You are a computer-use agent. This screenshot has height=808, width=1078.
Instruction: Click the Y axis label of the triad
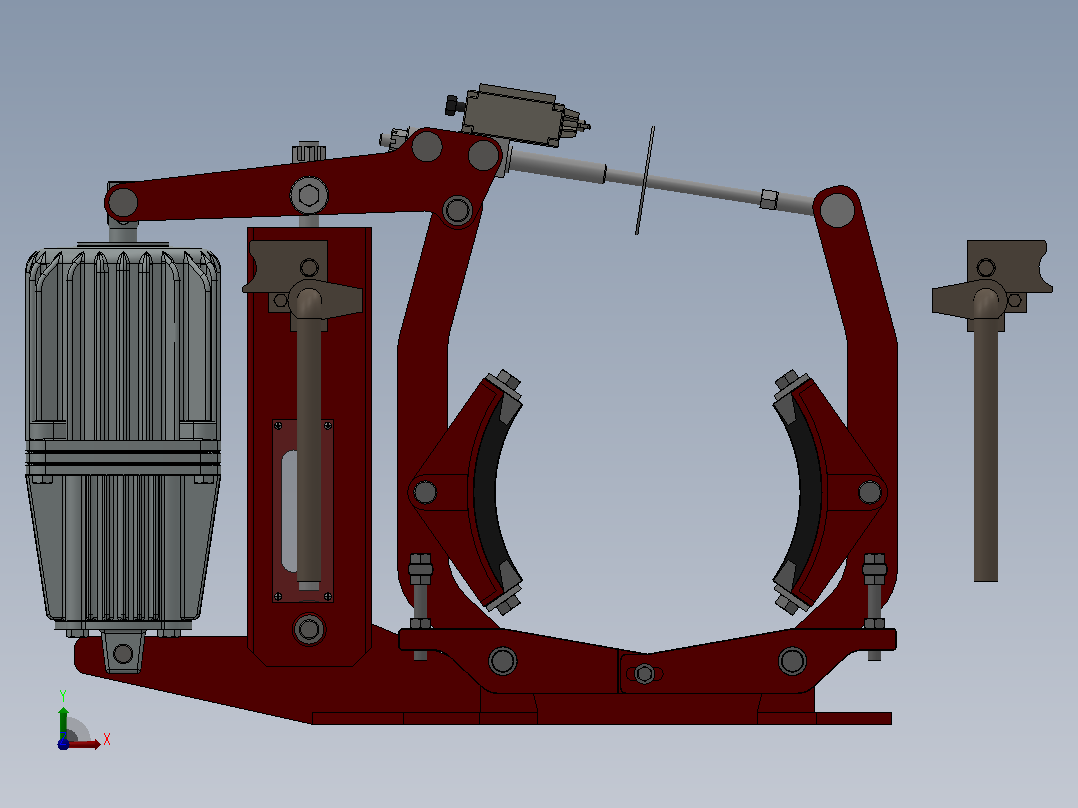(63, 696)
